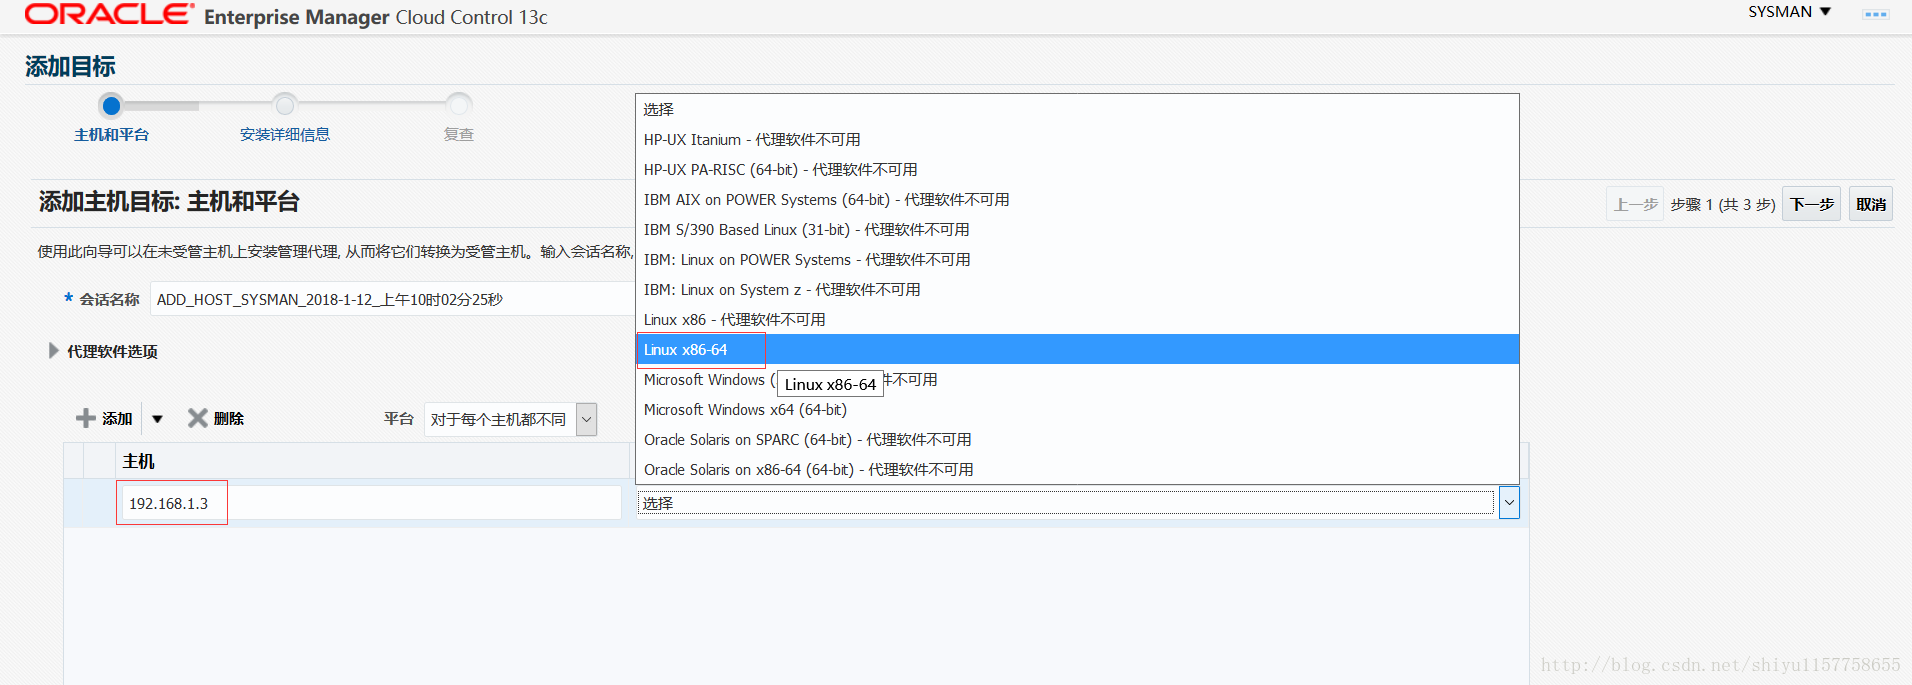Click the 删除 X icon
Viewport: 1912px width, 685px height.
[198, 418]
